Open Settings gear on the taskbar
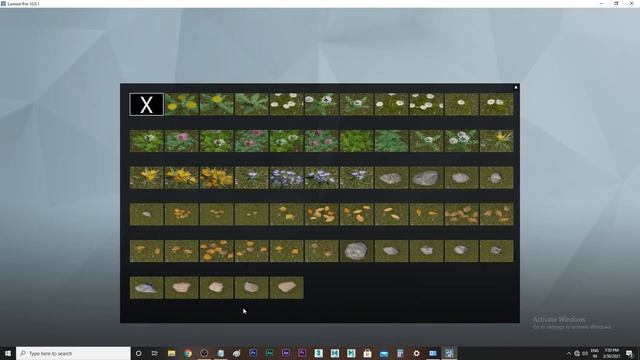This screenshot has width=640, height=360. tap(416, 353)
